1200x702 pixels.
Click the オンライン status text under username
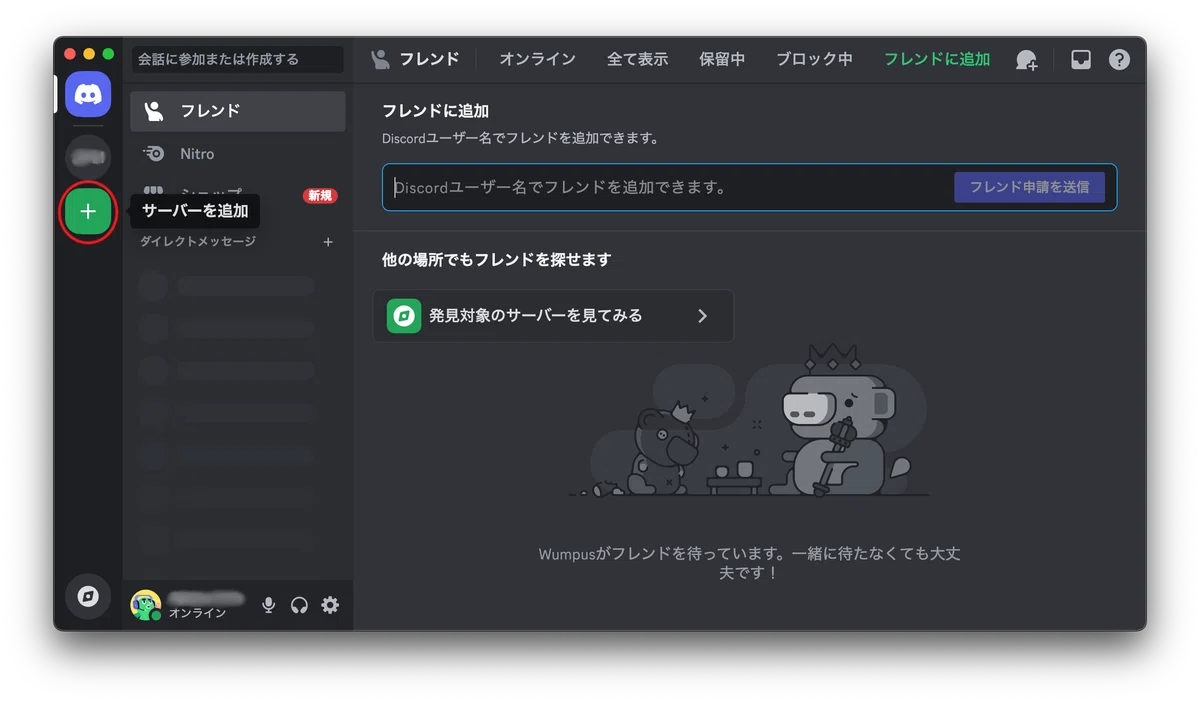point(197,613)
